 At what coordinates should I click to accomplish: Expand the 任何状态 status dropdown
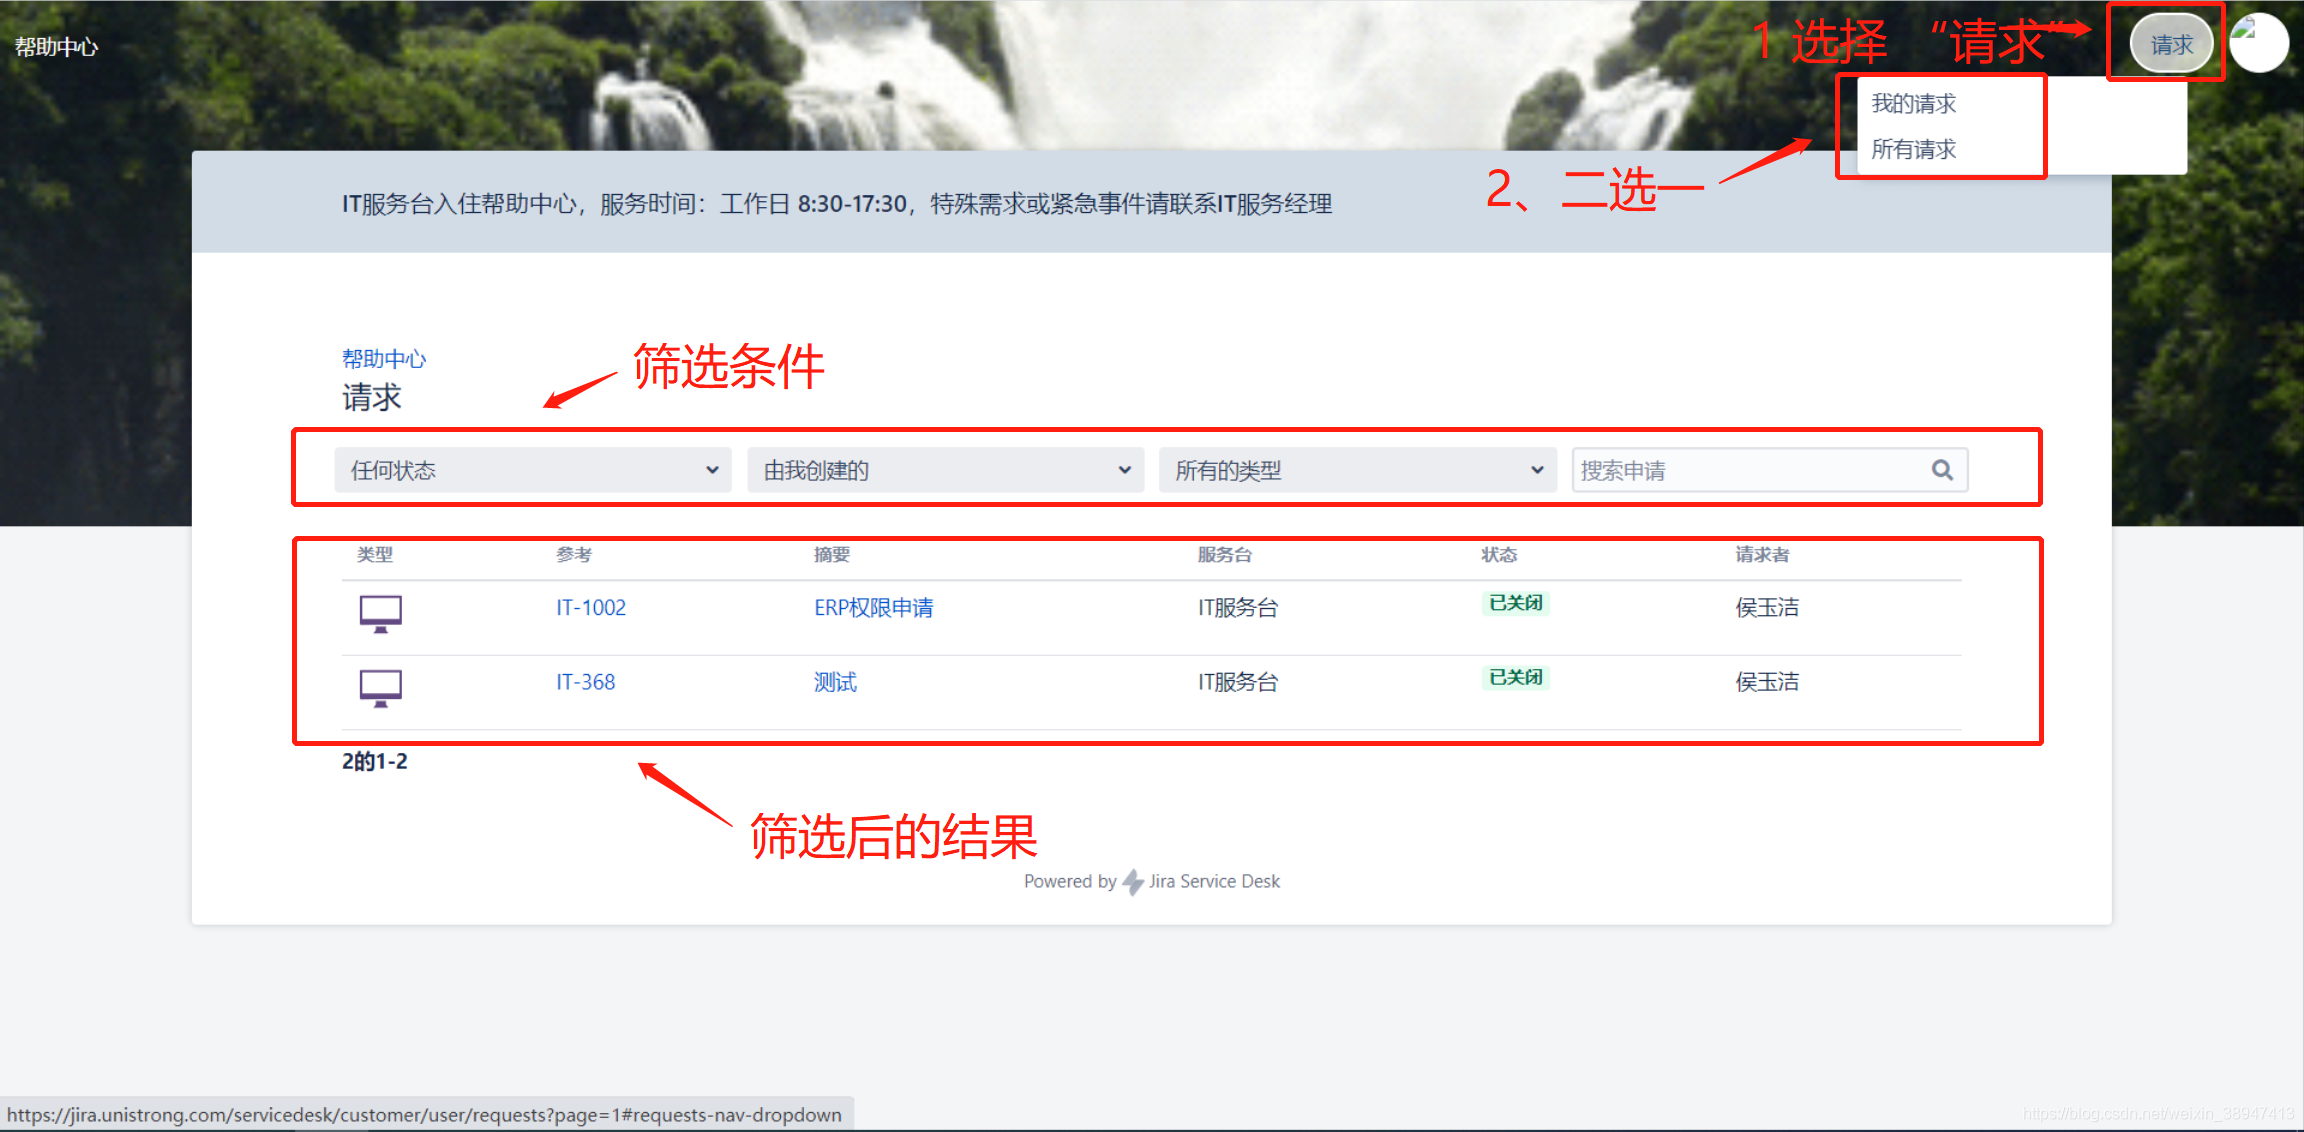[x=533, y=470]
